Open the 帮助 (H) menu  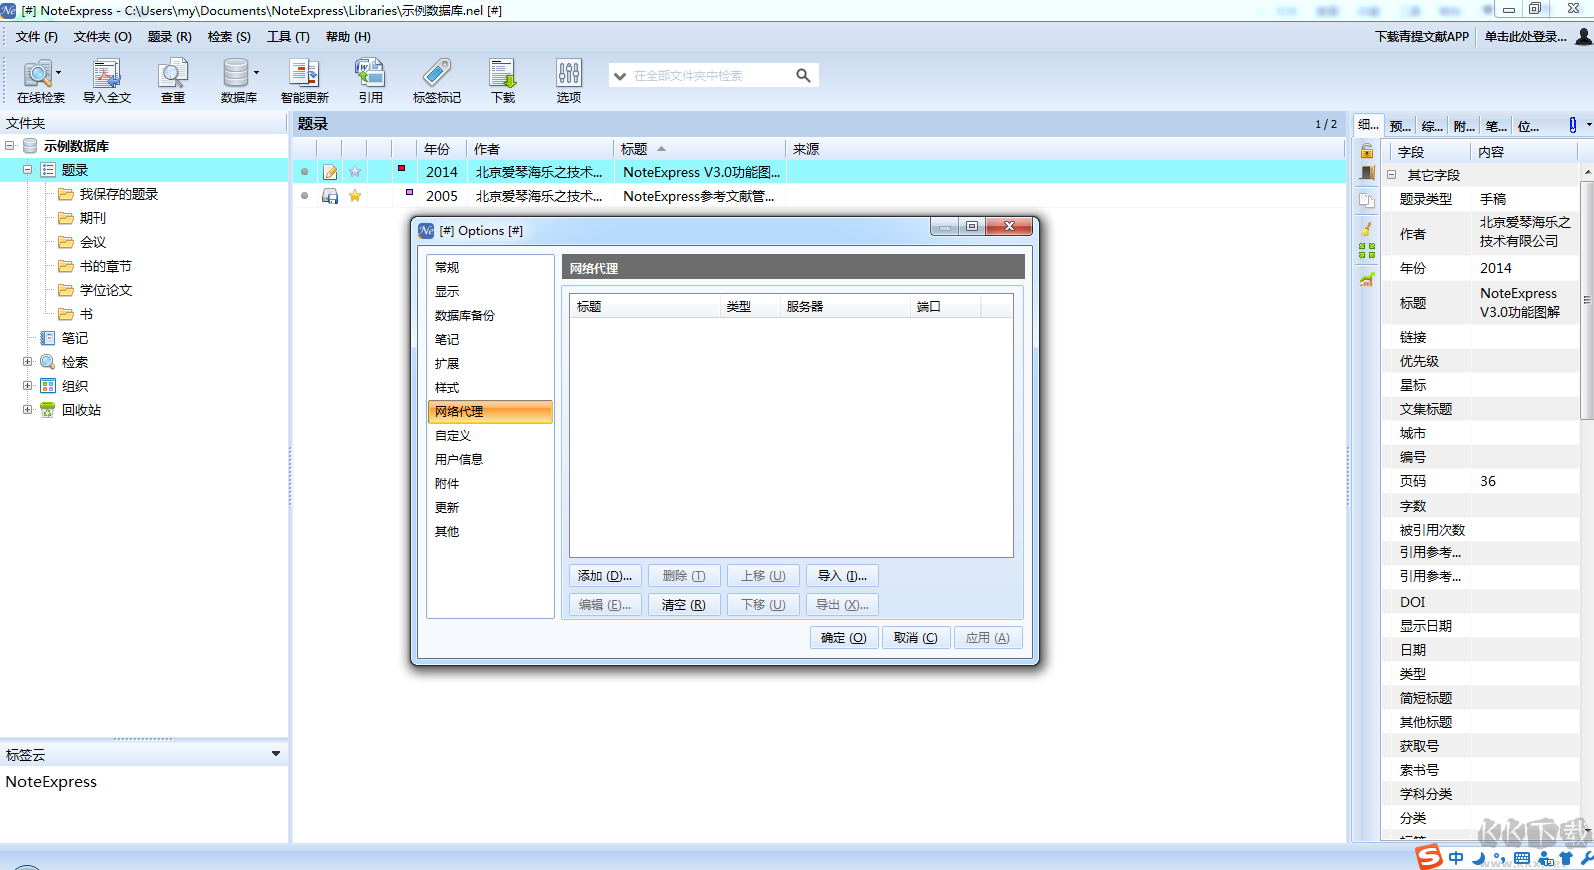coord(348,37)
